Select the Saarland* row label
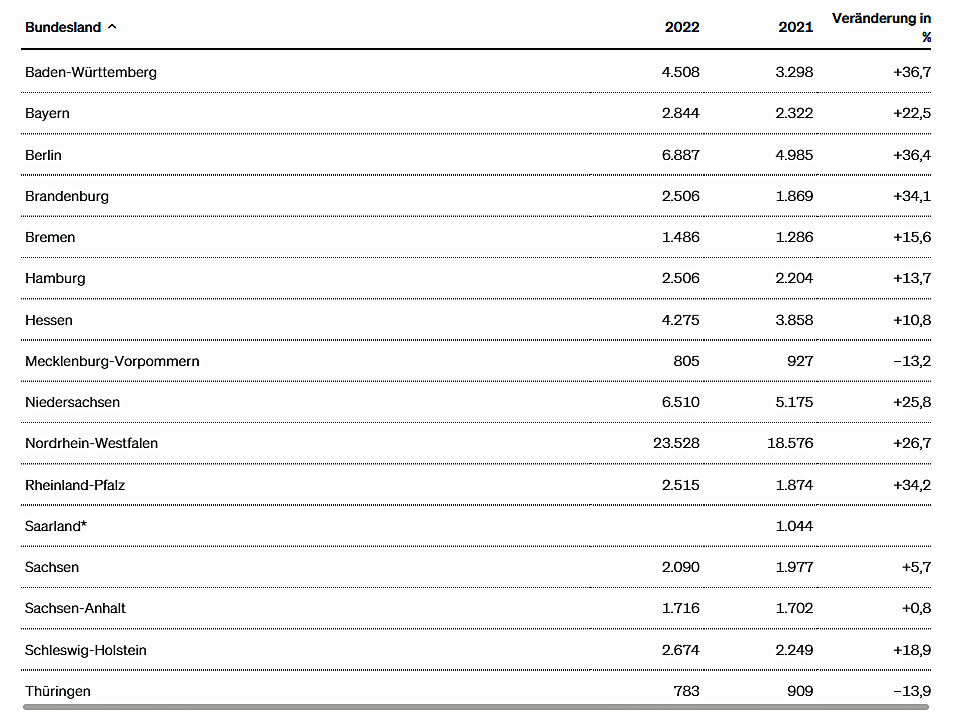Viewport: 953px width, 721px height. 56,526
